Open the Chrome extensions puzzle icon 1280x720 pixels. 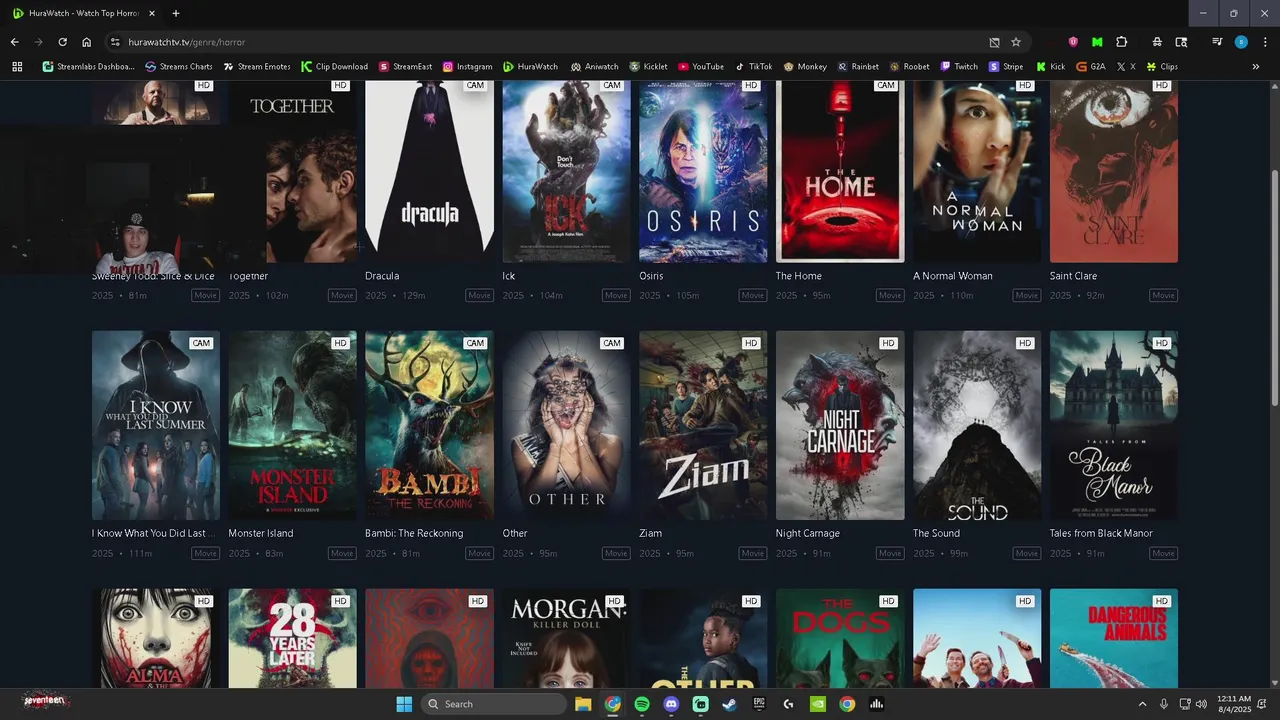pyautogui.click(x=1121, y=42)
